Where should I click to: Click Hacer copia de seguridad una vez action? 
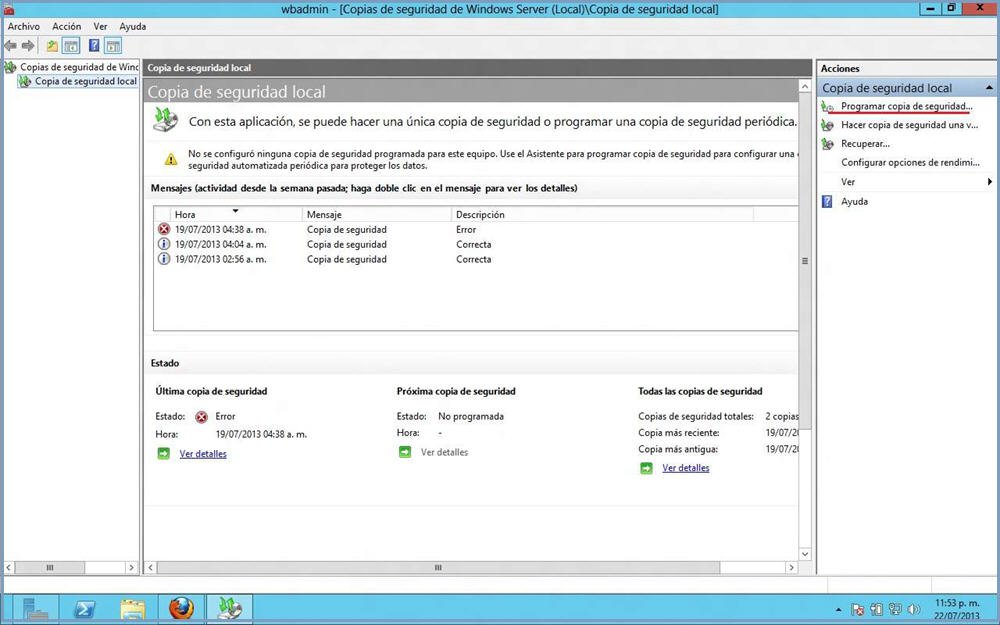tap(909, 125)
